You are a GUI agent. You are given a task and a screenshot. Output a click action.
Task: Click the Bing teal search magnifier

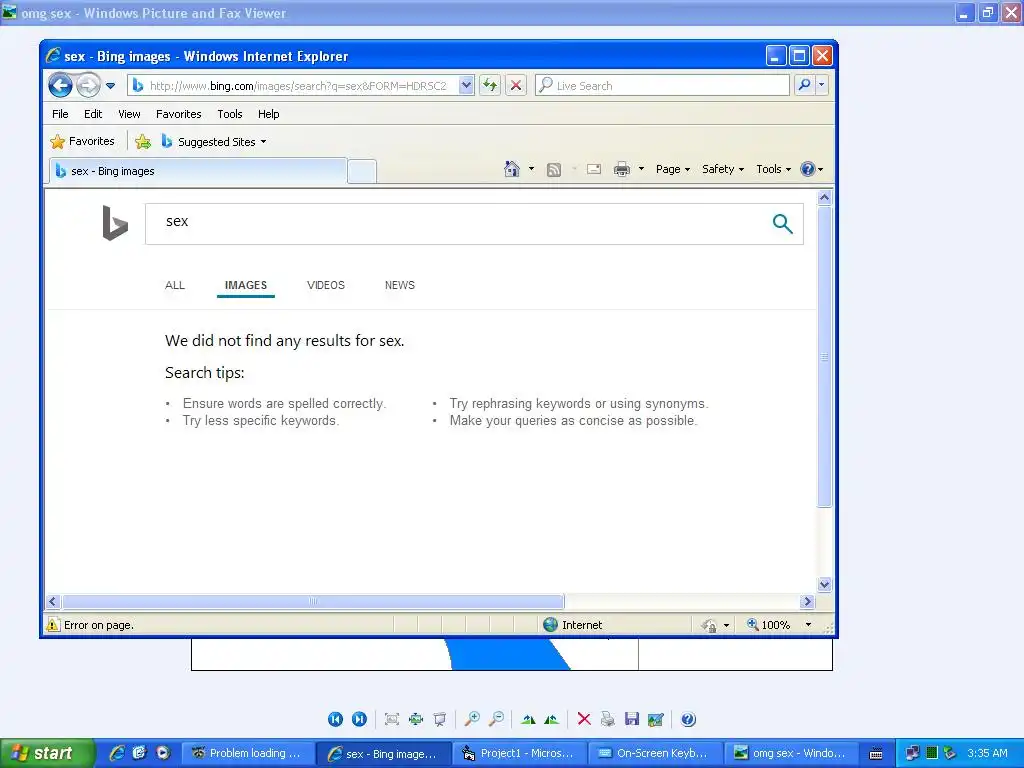tap(782, 224)
